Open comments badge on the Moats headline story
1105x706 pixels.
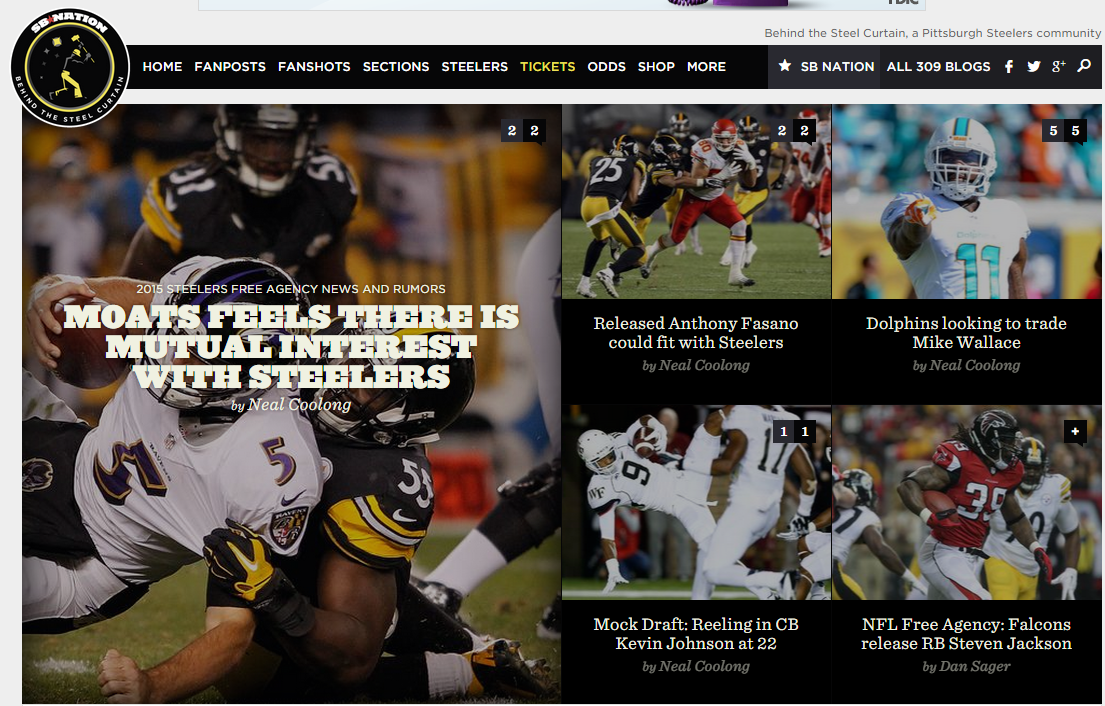click(523, 130)
